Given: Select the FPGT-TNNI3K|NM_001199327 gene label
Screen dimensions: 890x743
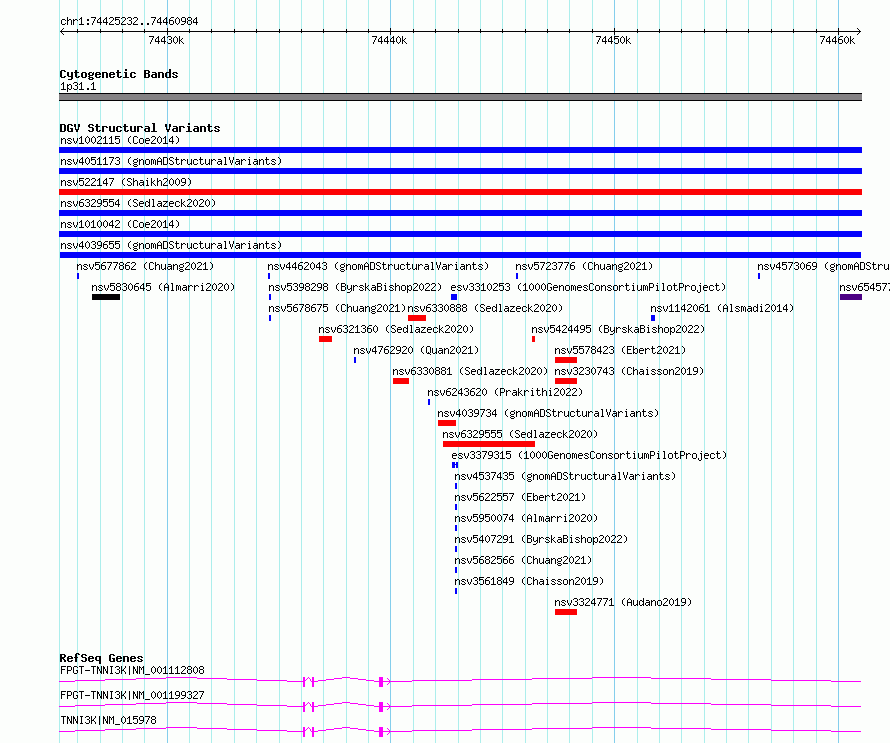Looking at the screenshot, I should (132, 695).
